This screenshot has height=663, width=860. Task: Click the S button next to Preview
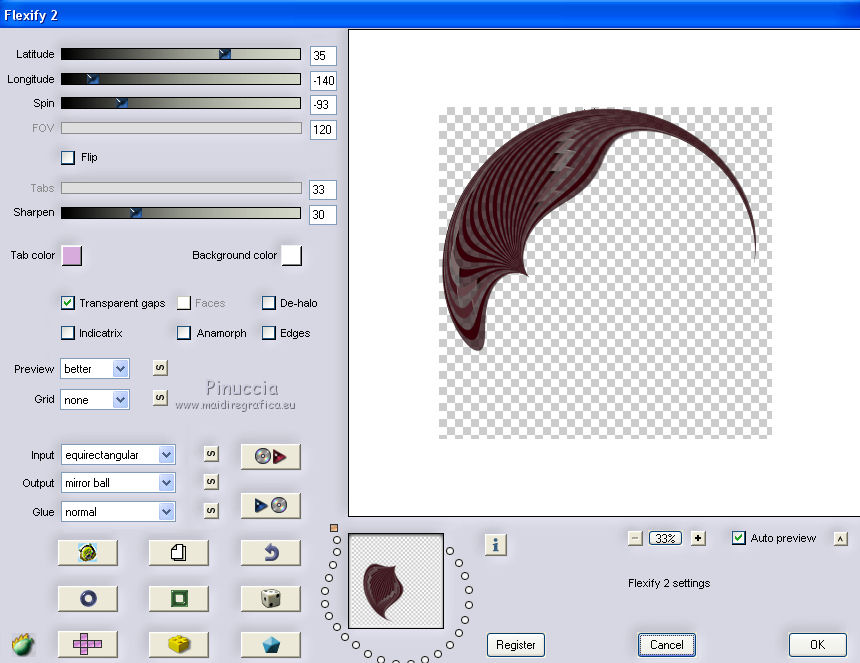[x=160, y=367]
